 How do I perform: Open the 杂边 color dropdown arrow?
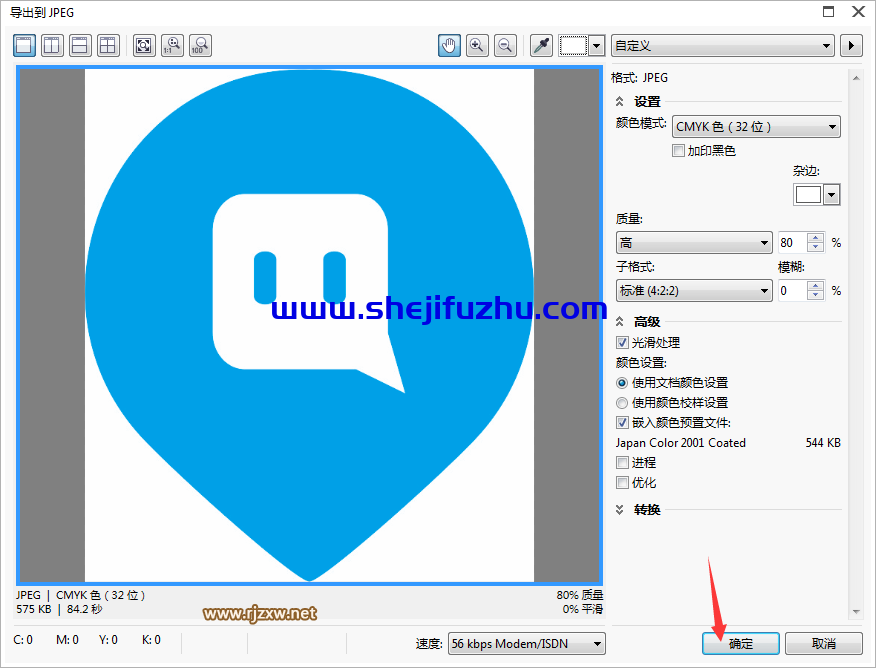(832, 195)
